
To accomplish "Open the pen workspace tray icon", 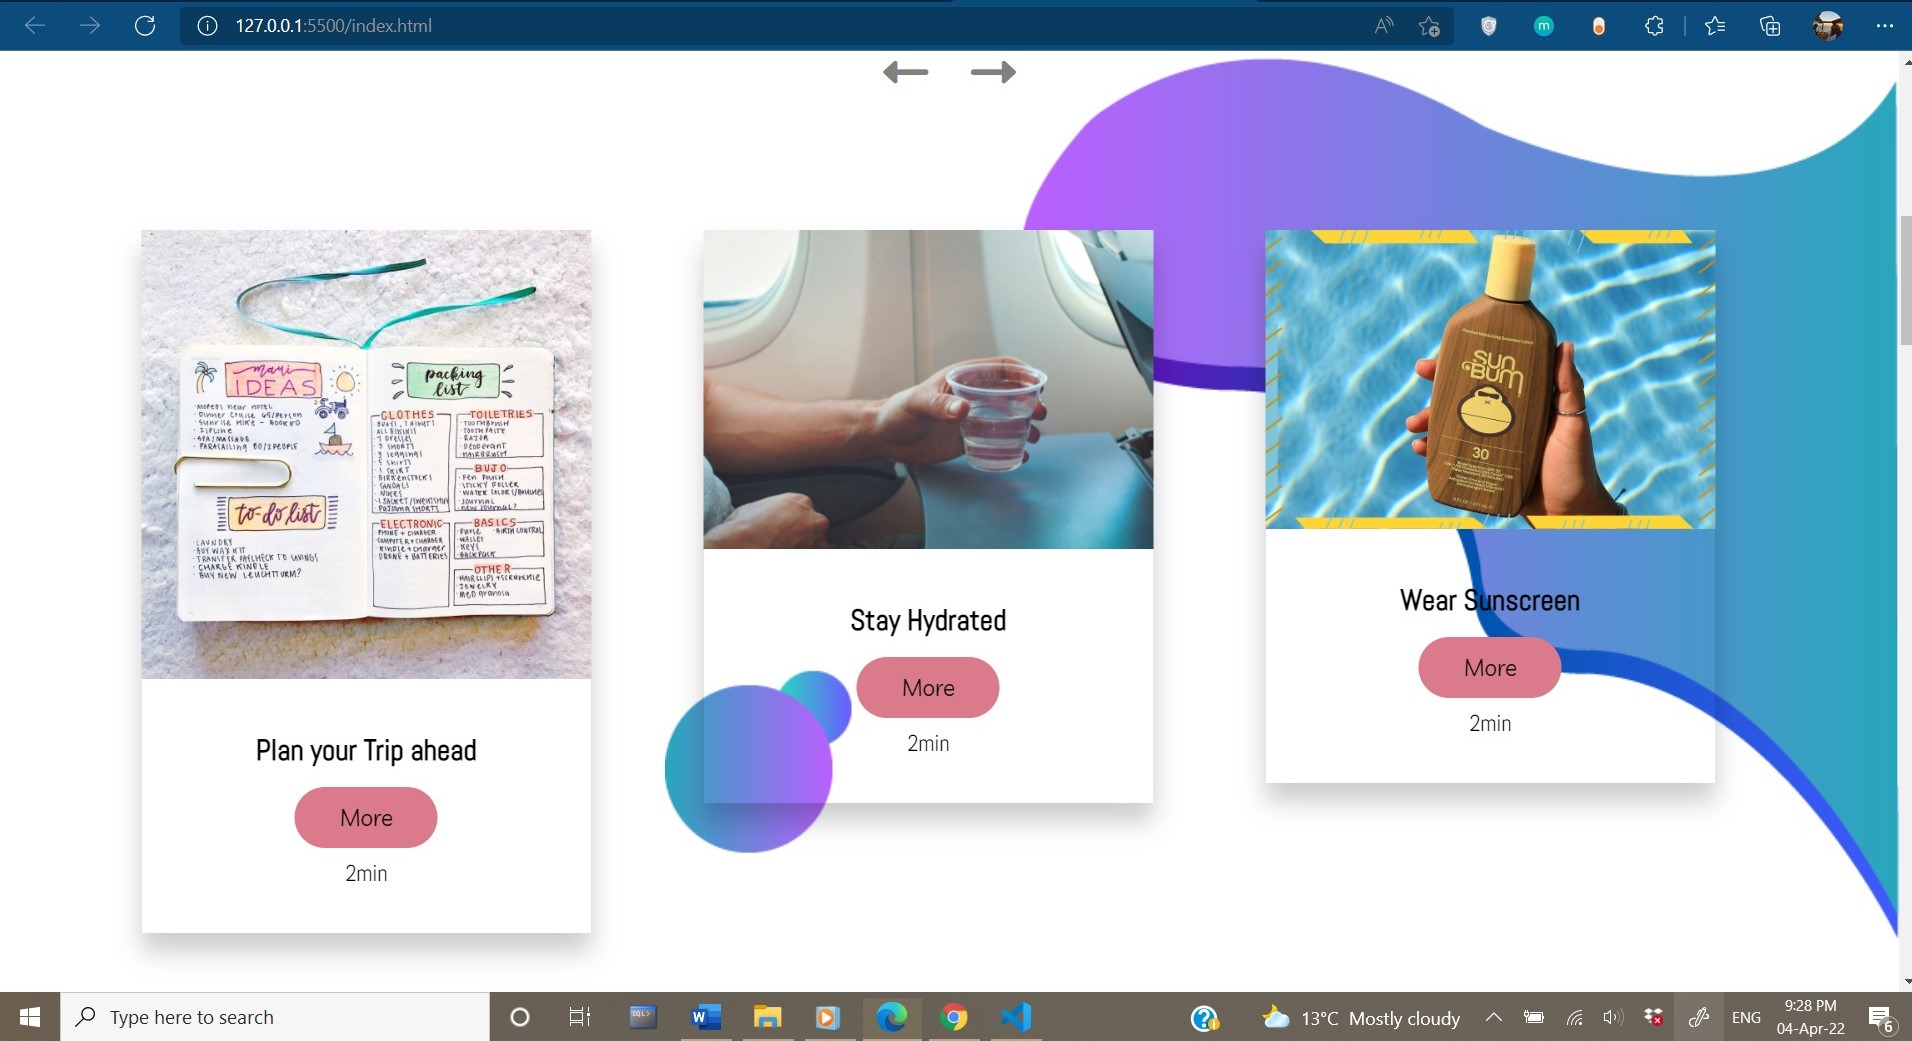I will pos(1698,1017).
